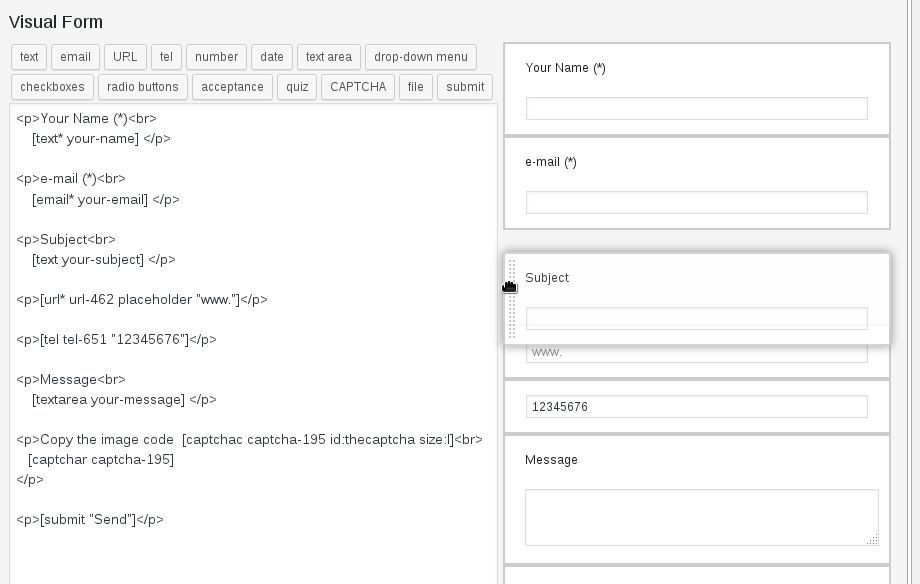Click into the Message preview textarea
920x584 pixels.
(x=700, y=516)
